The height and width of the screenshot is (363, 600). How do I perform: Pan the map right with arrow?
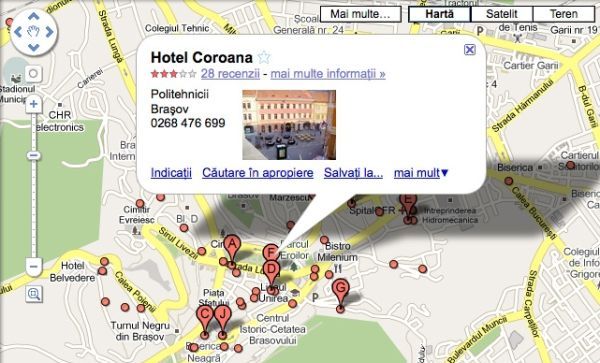[x=49, y=32]
